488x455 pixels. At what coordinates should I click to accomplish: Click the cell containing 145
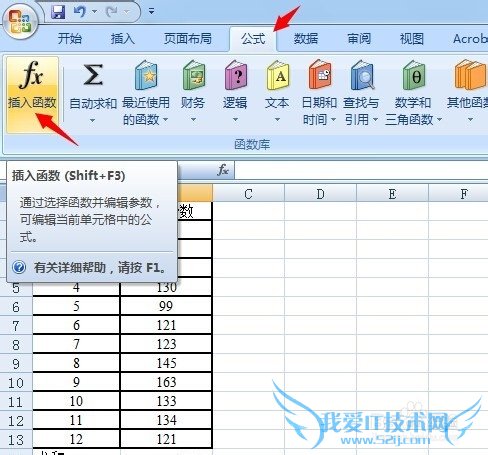tap(166, 363)
